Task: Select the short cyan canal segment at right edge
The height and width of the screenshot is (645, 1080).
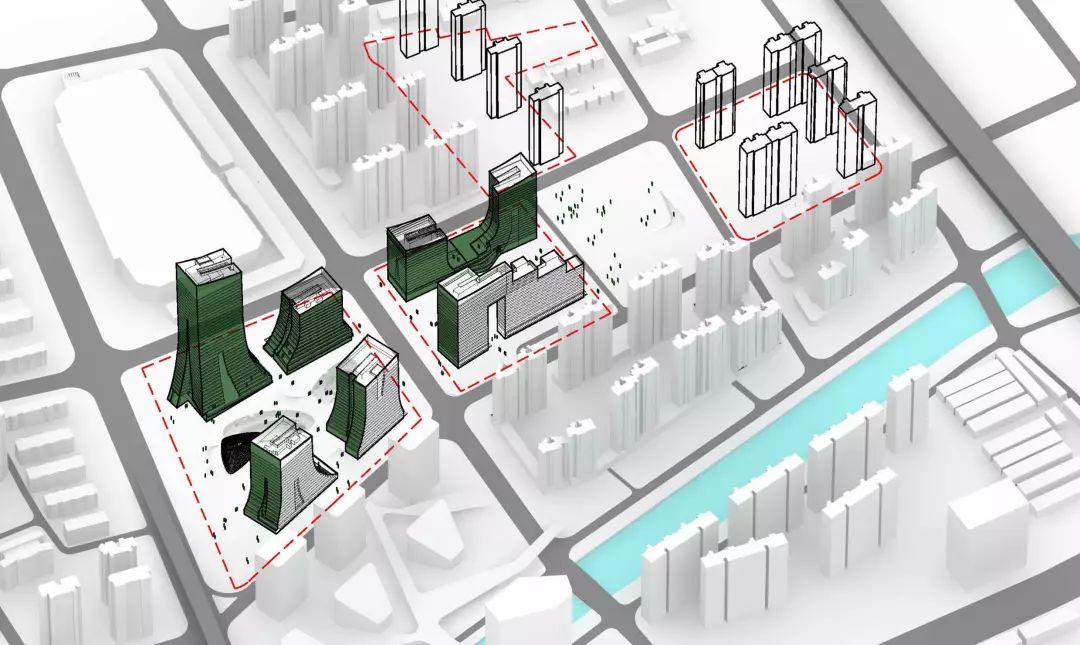Action: [1030, 268]
